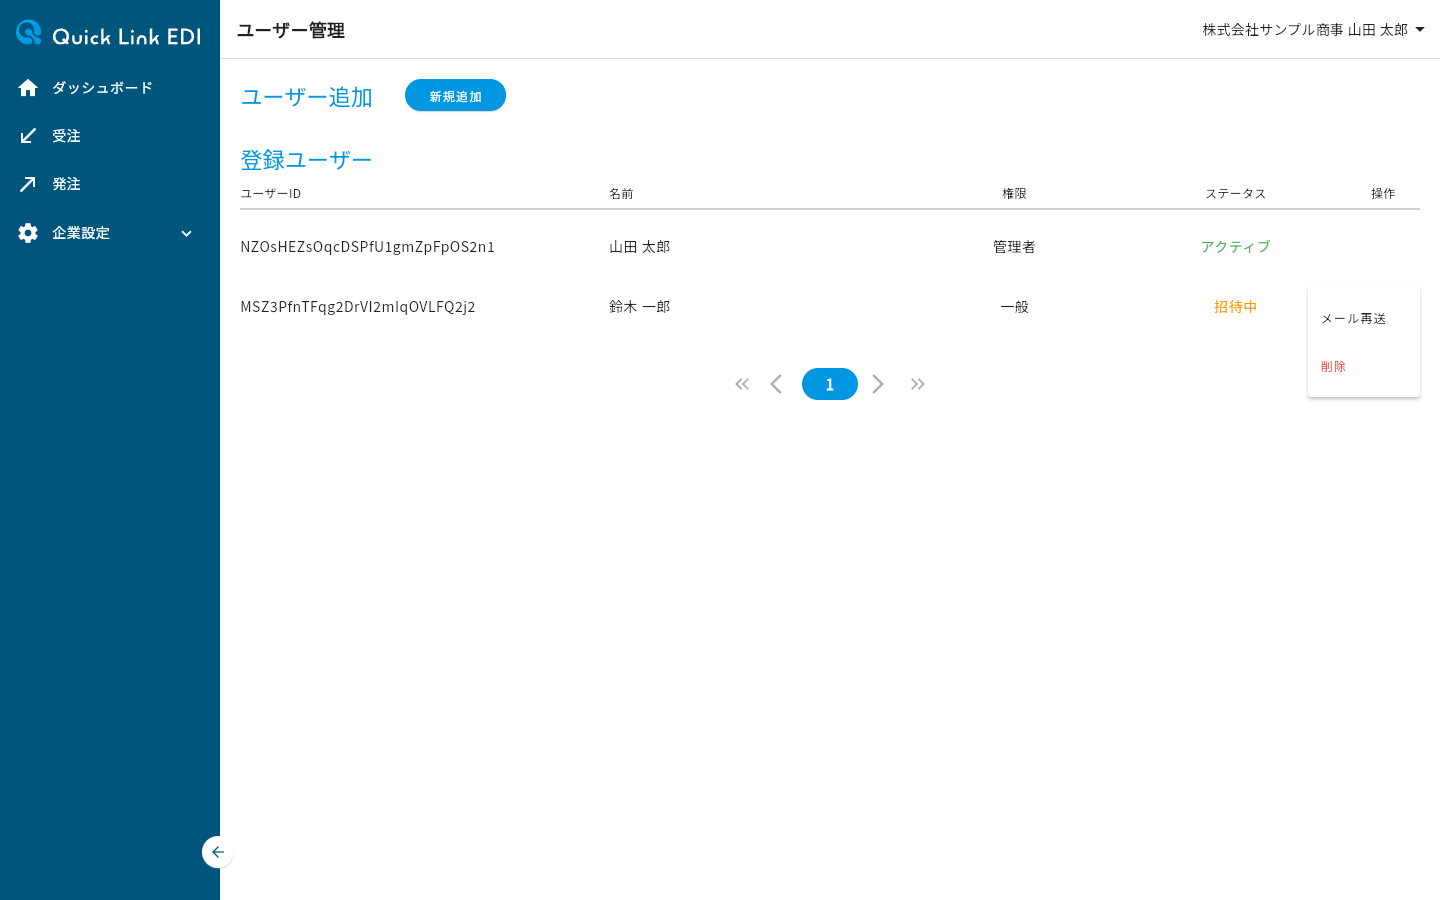
Task: Click the 操作 column header
Action: pos(1383,194)
